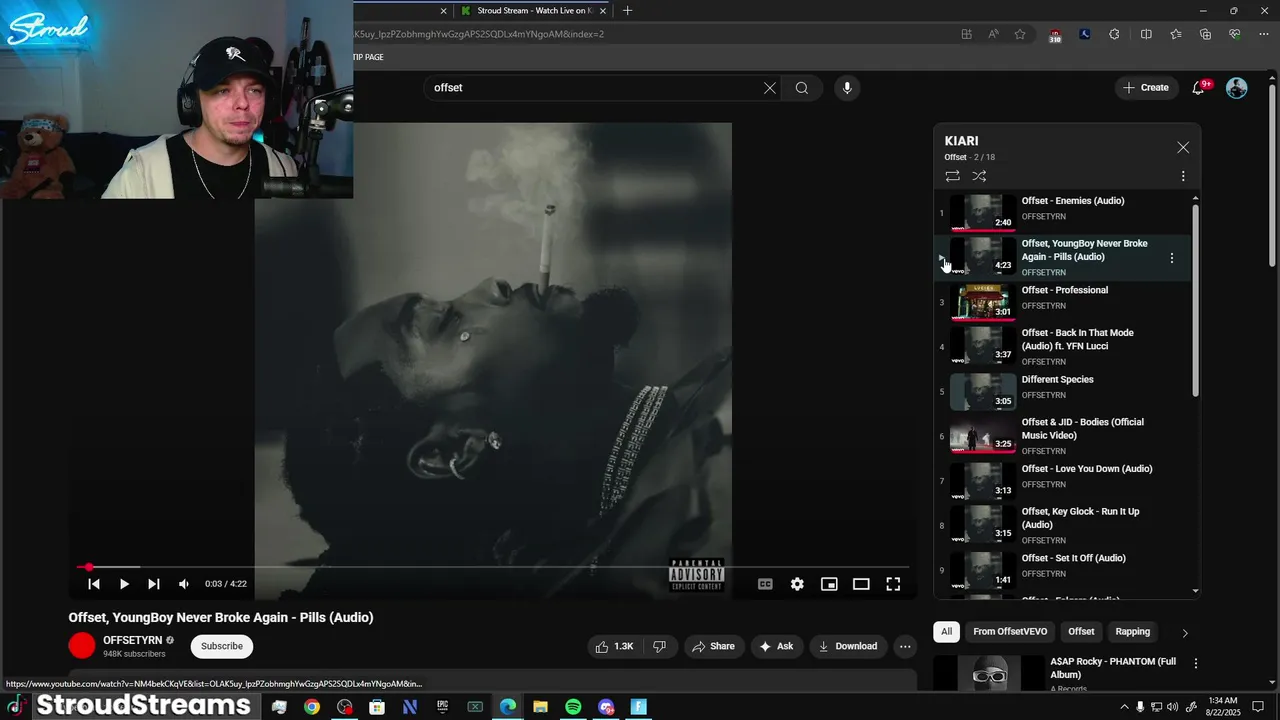Open Chrome from the taskbar
The width and height of the screenshot is (1280, 720).
pos(312,707)
